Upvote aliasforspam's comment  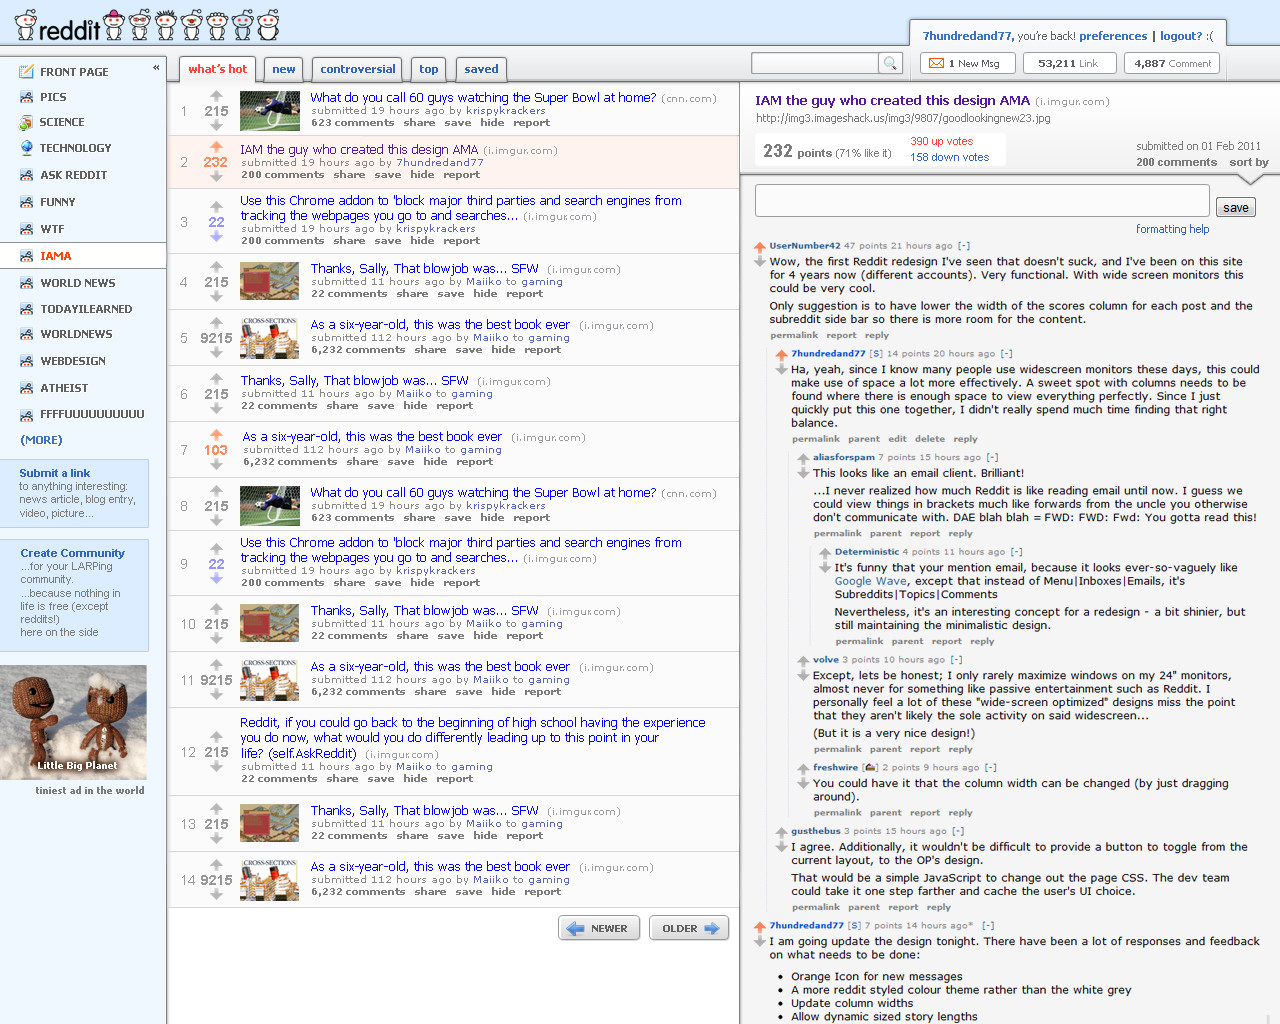(x=803, y=459)
